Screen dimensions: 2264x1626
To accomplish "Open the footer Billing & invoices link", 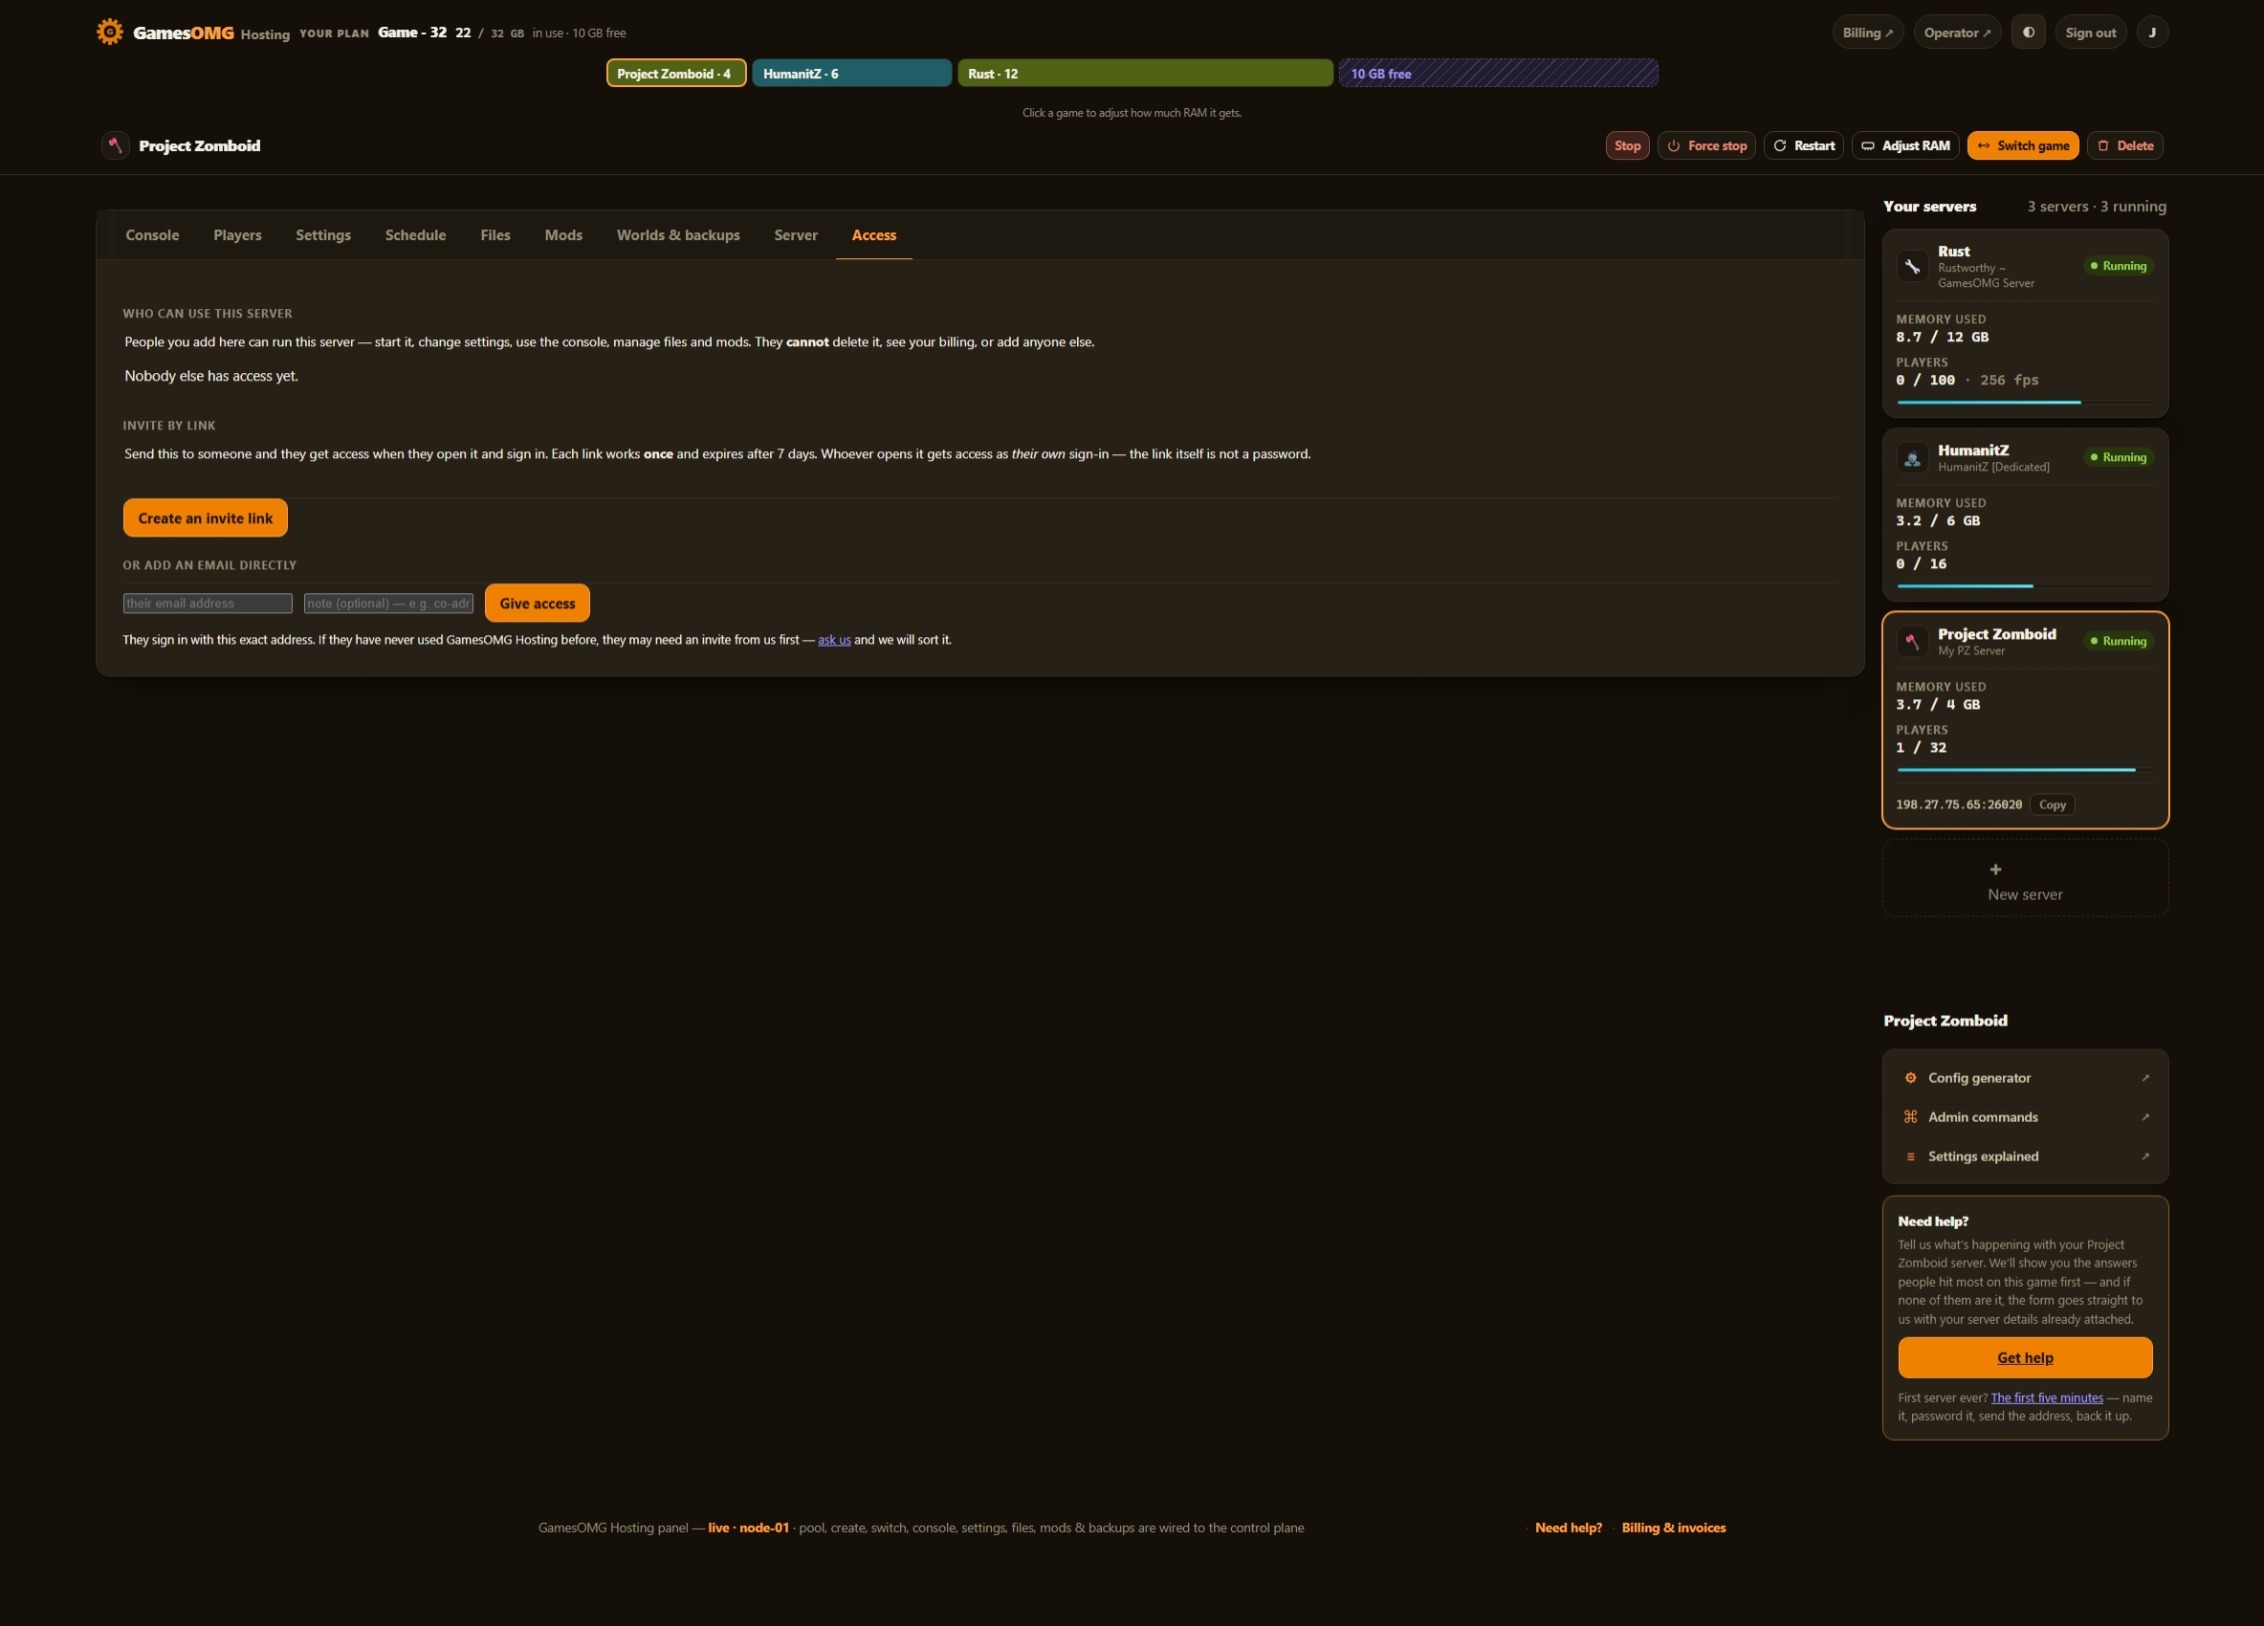I will pos(1673,1528).
